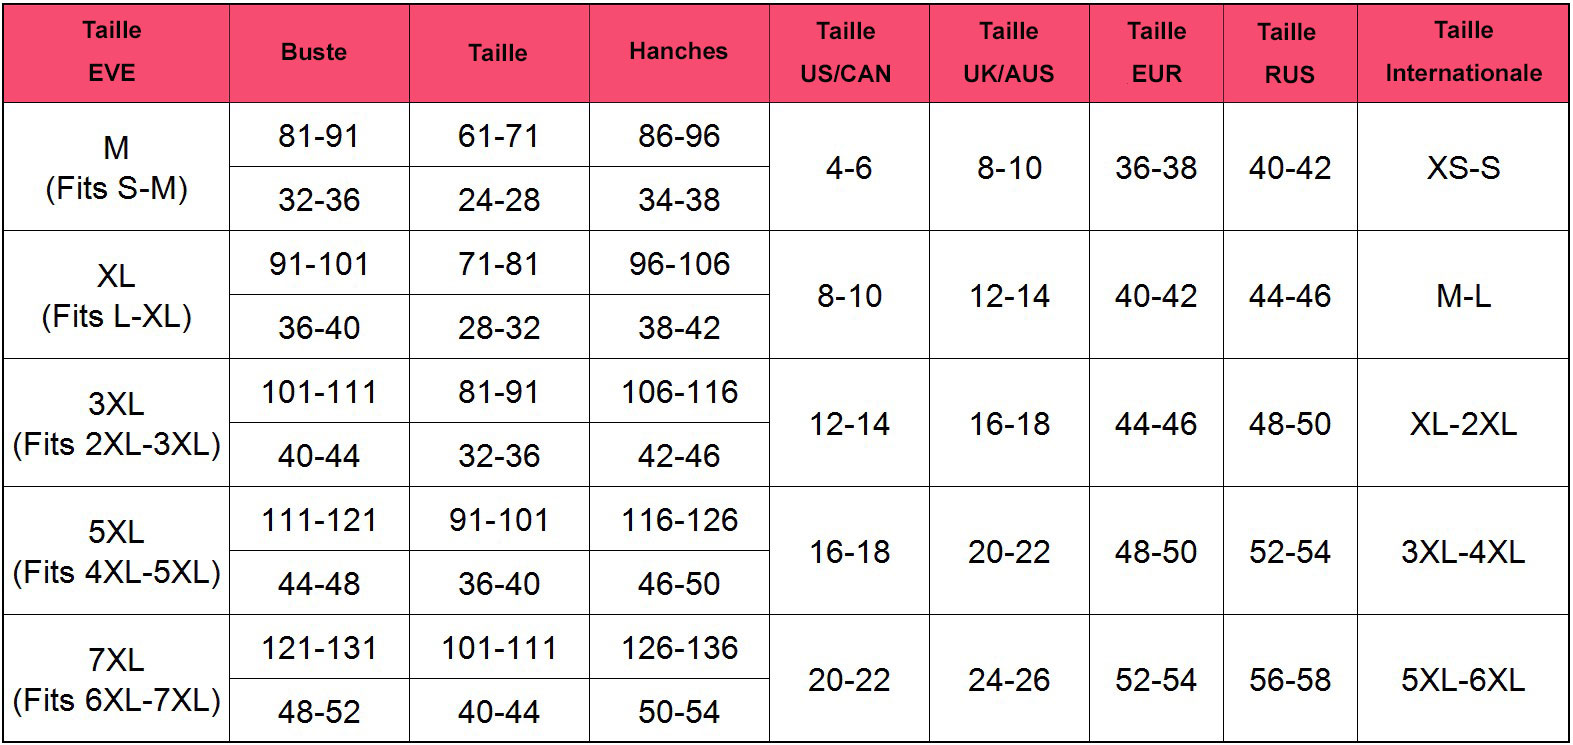This screenshot has height=745, width=1573.
Task: Click the XS-S international size cell
Action: (x=1463, y=167)
